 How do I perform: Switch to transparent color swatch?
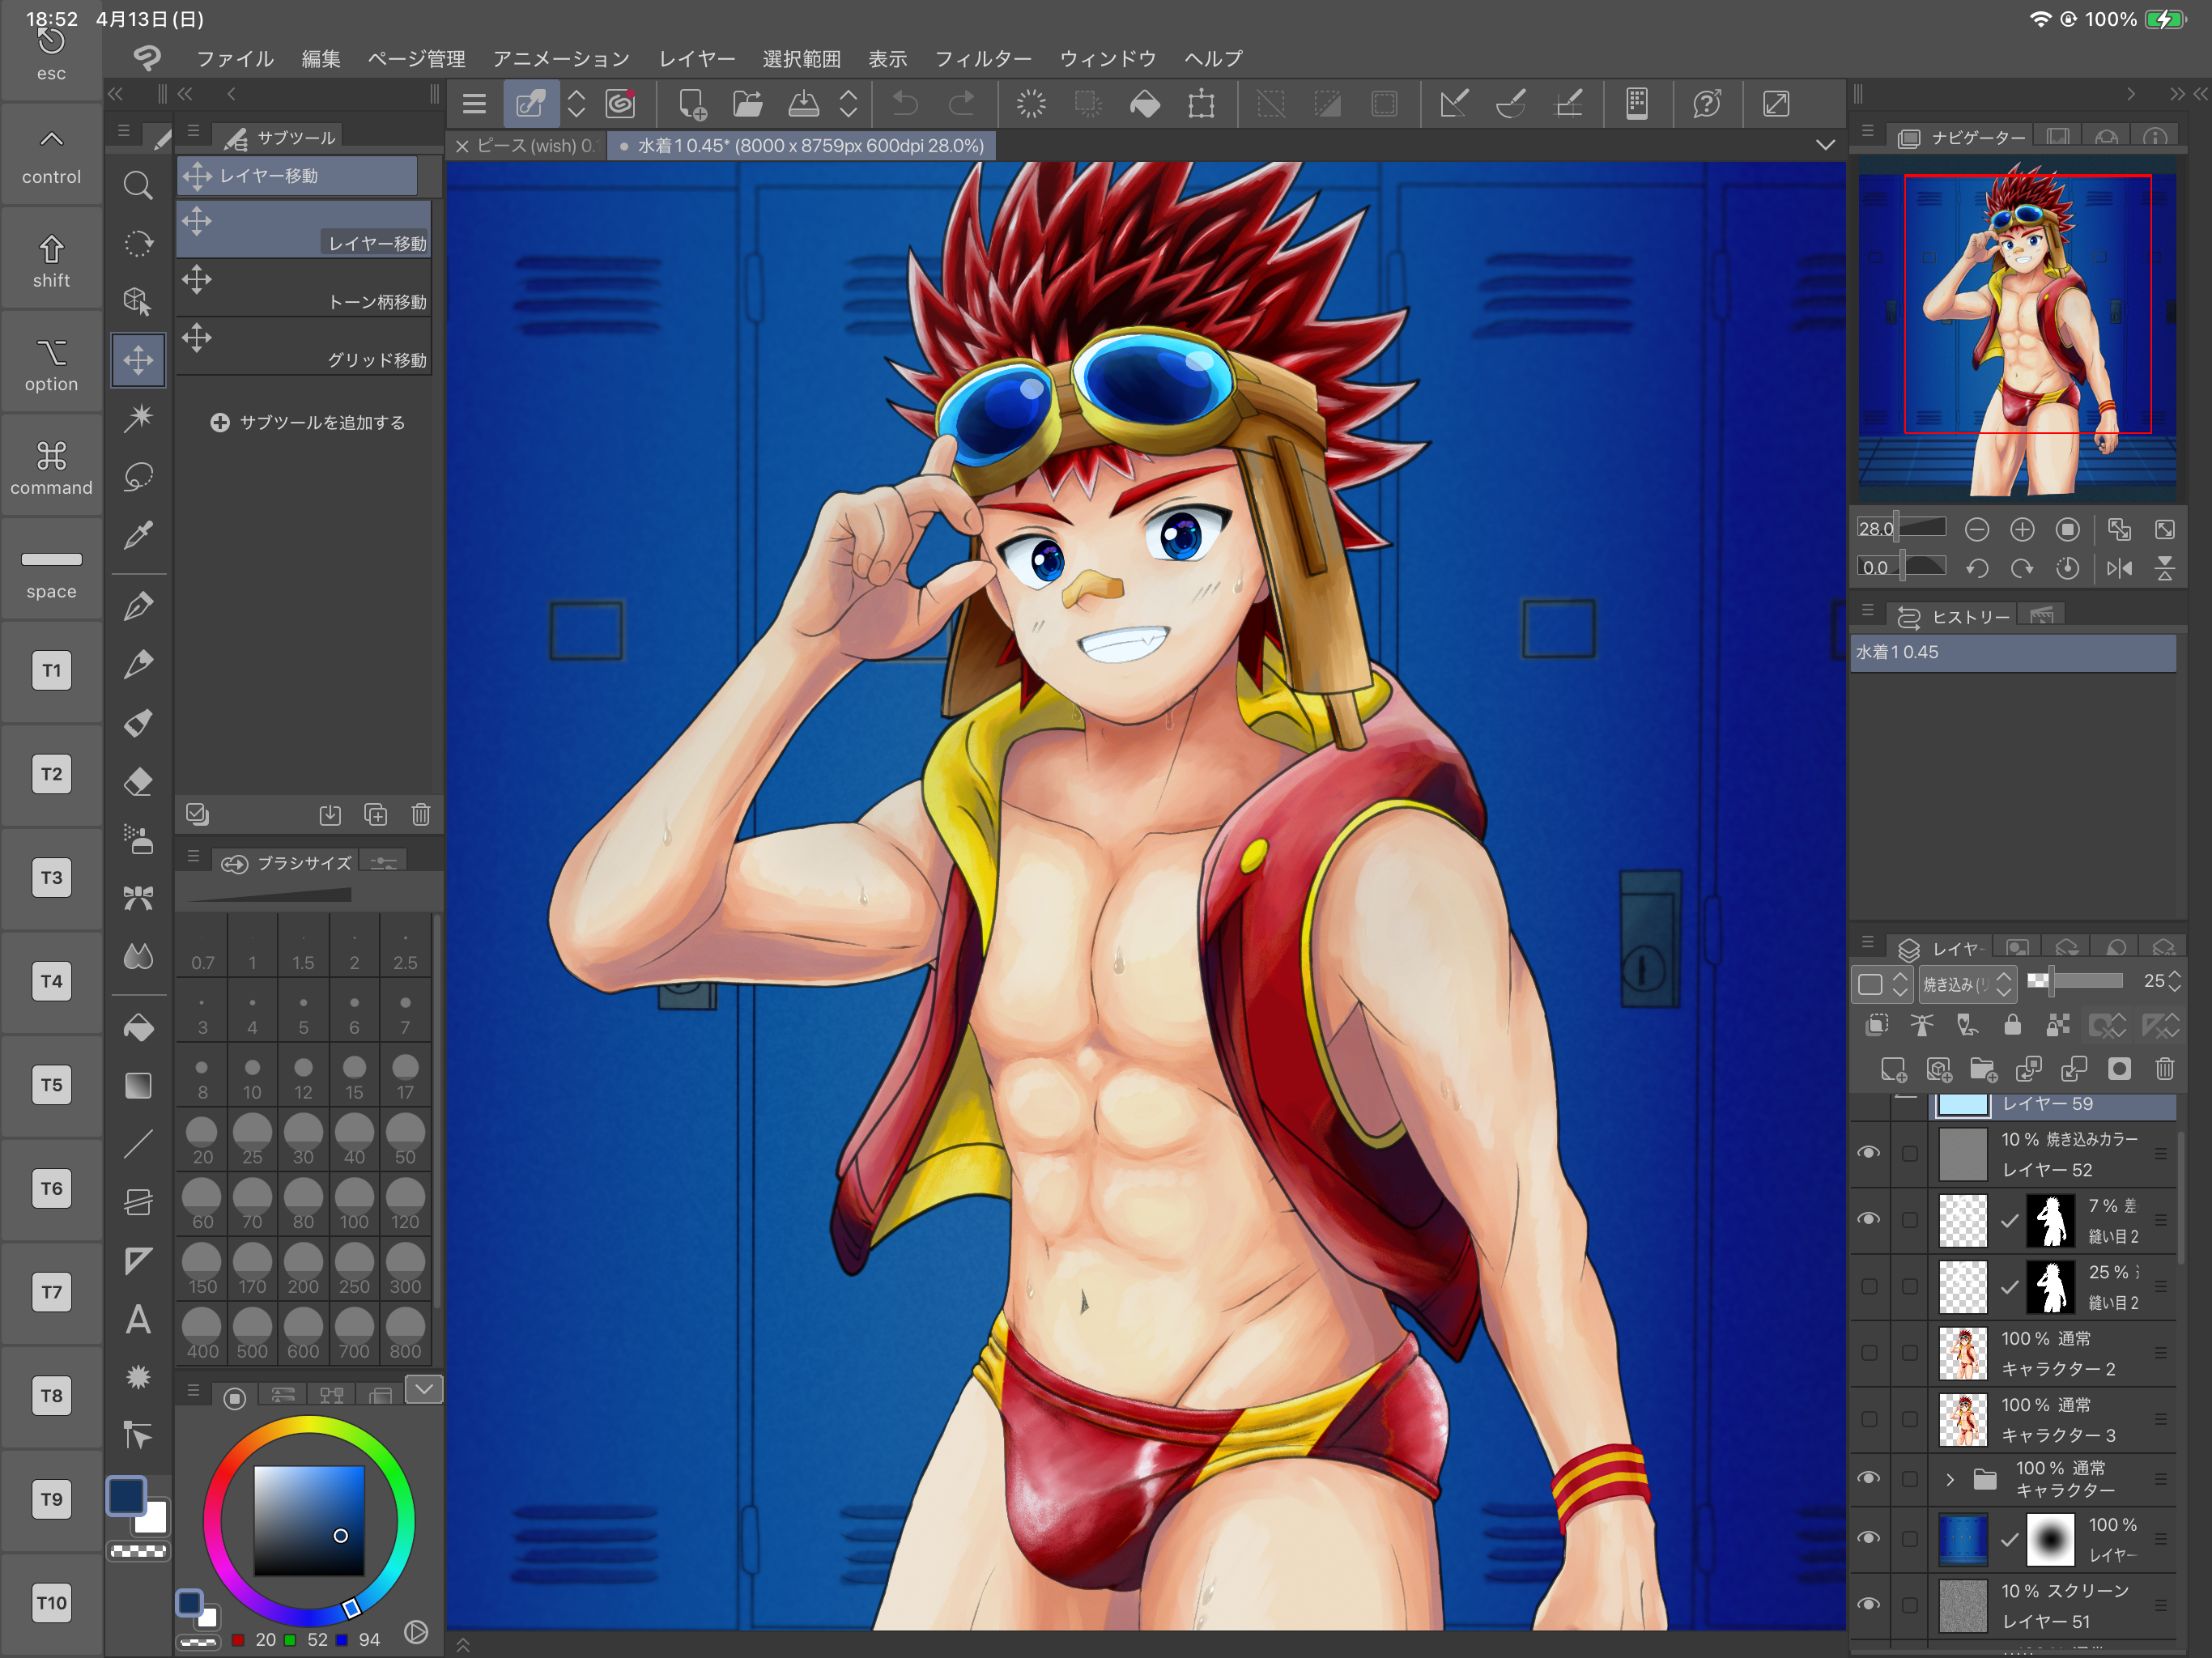pyautogui.click(x=138, y=1551)
